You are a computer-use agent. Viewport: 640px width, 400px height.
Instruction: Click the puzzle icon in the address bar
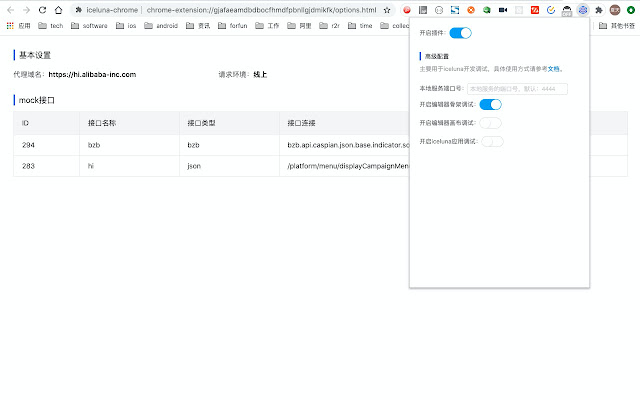[78, 10]
